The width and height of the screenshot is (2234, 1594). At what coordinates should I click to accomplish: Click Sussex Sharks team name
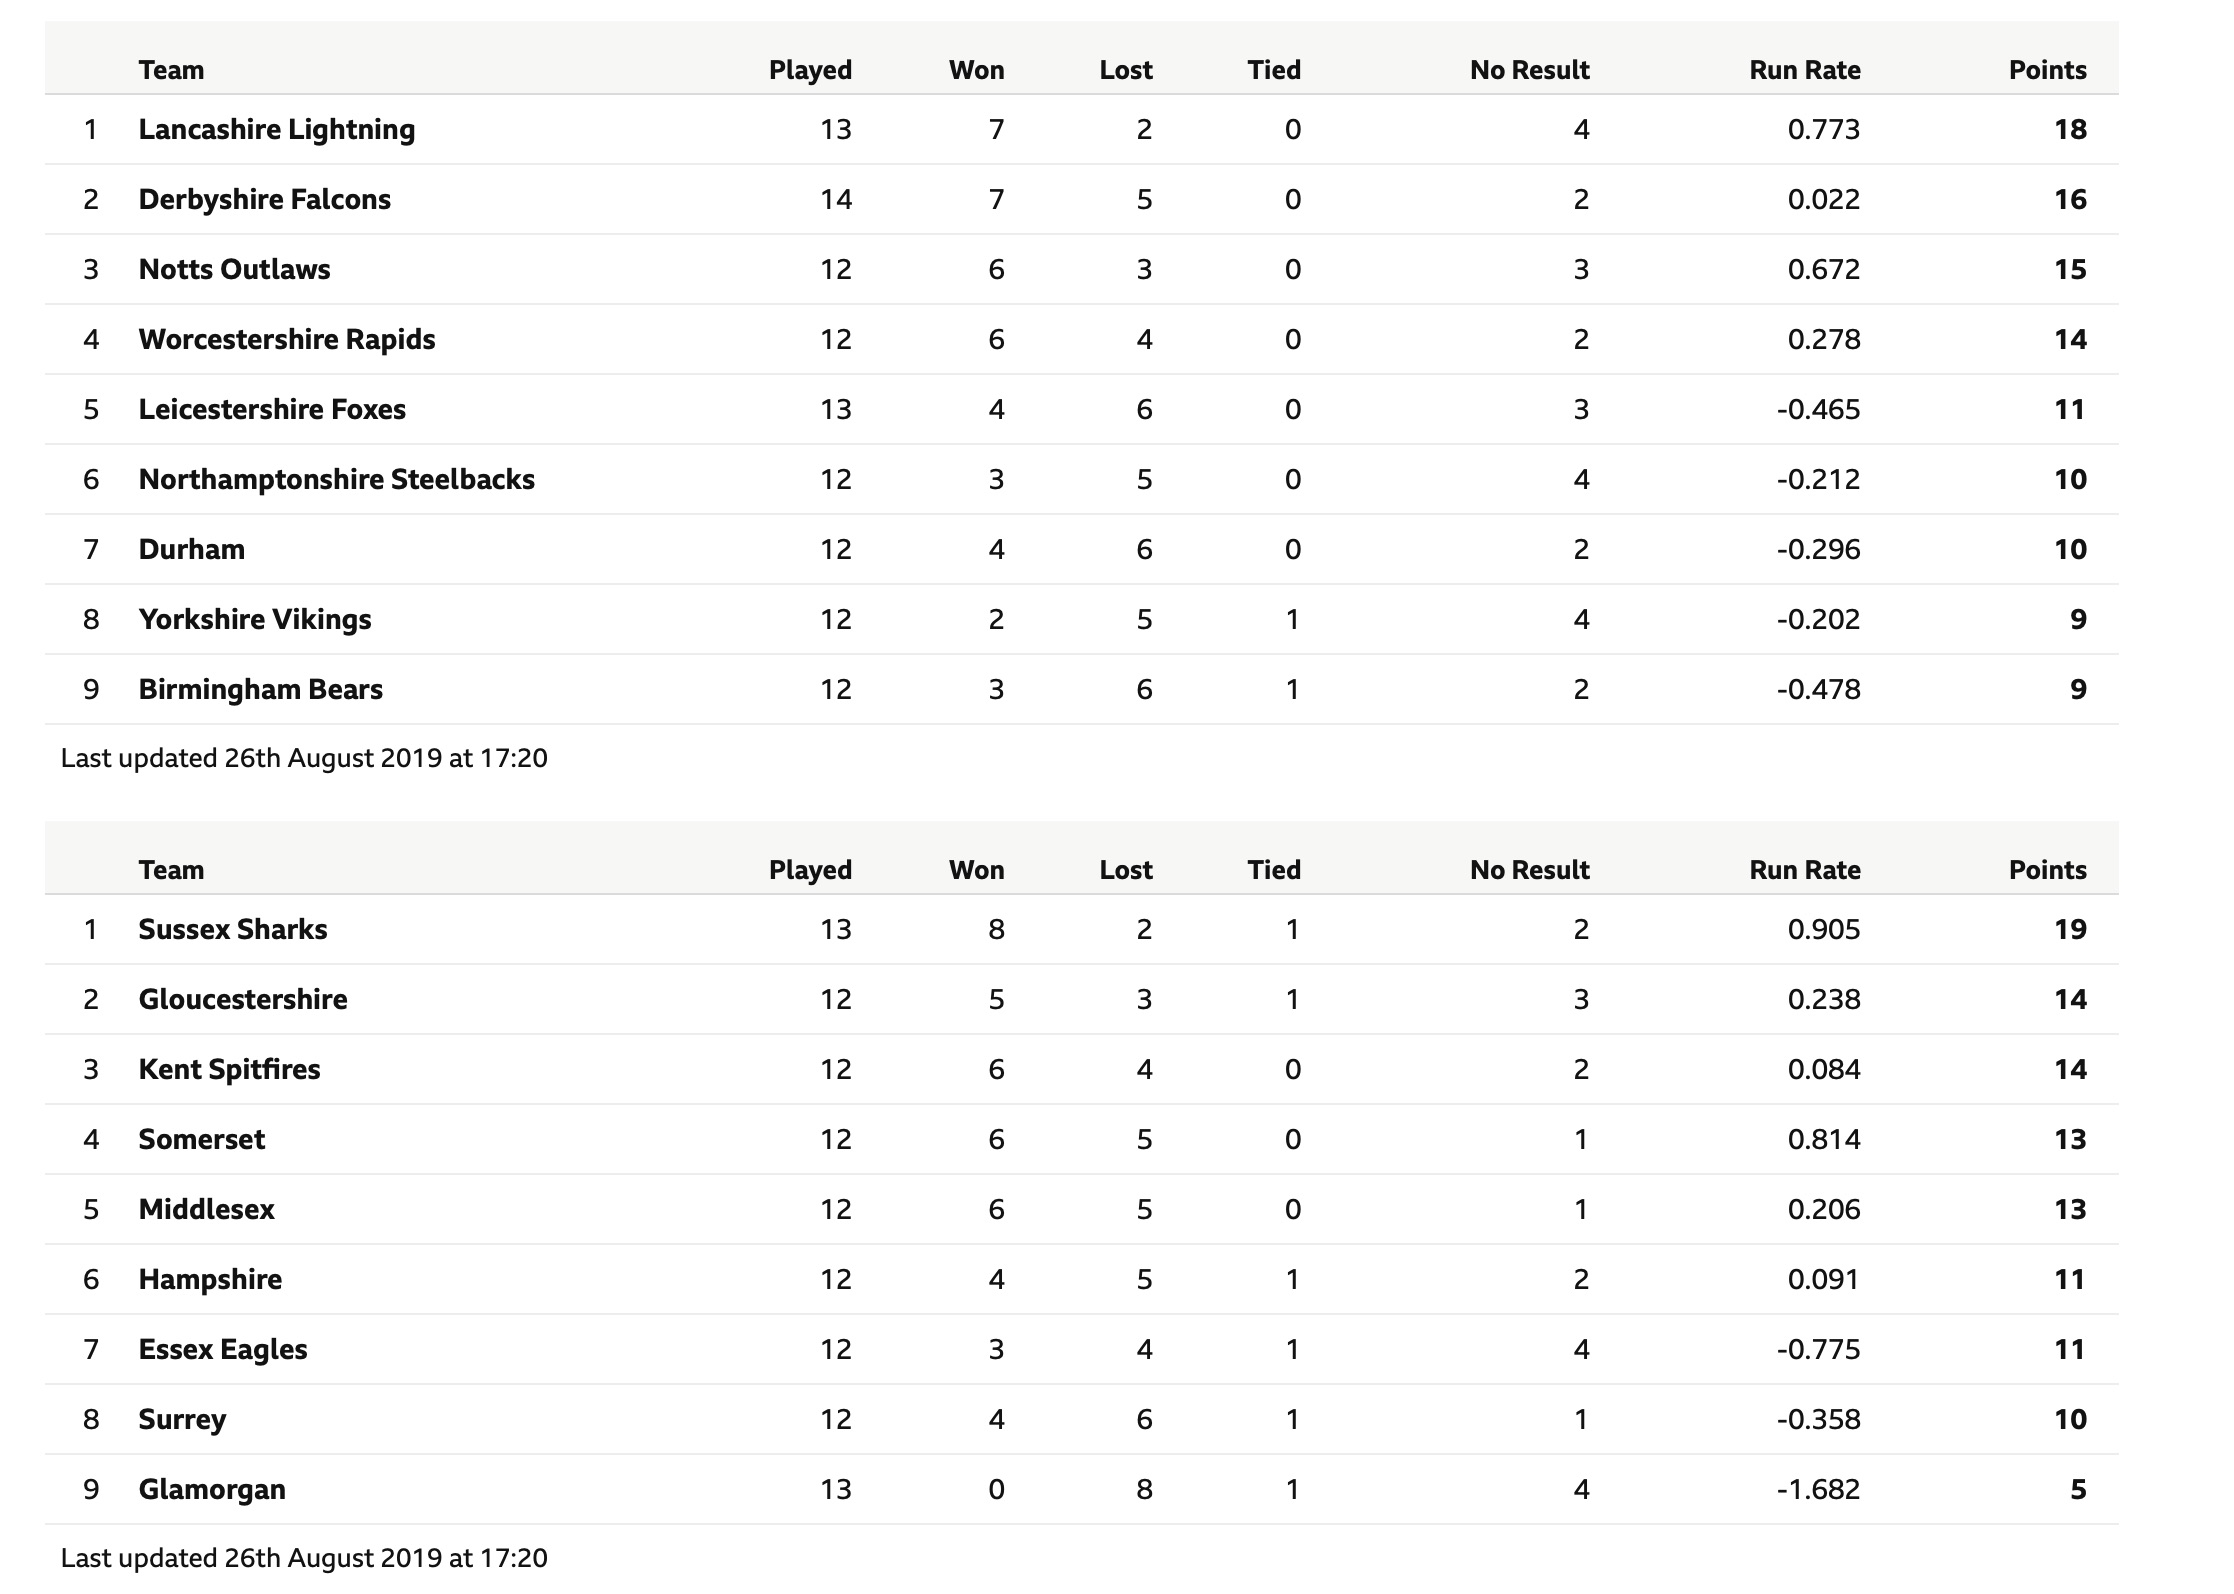pos(233,930)
